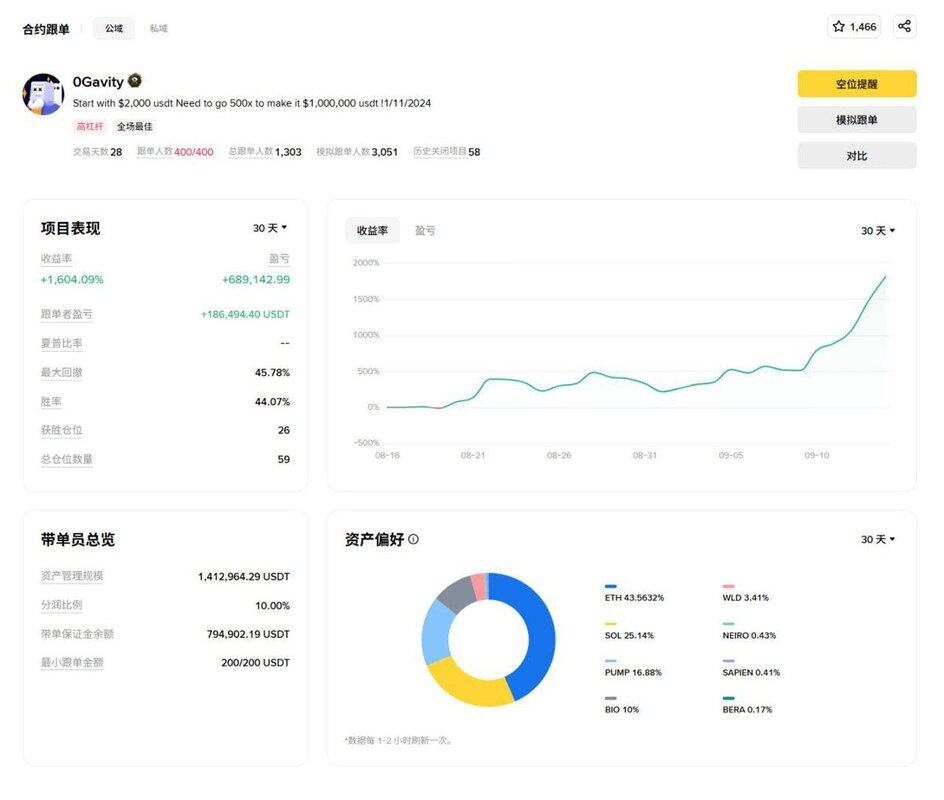
Task: Click the 历史关闭项目 58 stat
Action: pos(447,152)
